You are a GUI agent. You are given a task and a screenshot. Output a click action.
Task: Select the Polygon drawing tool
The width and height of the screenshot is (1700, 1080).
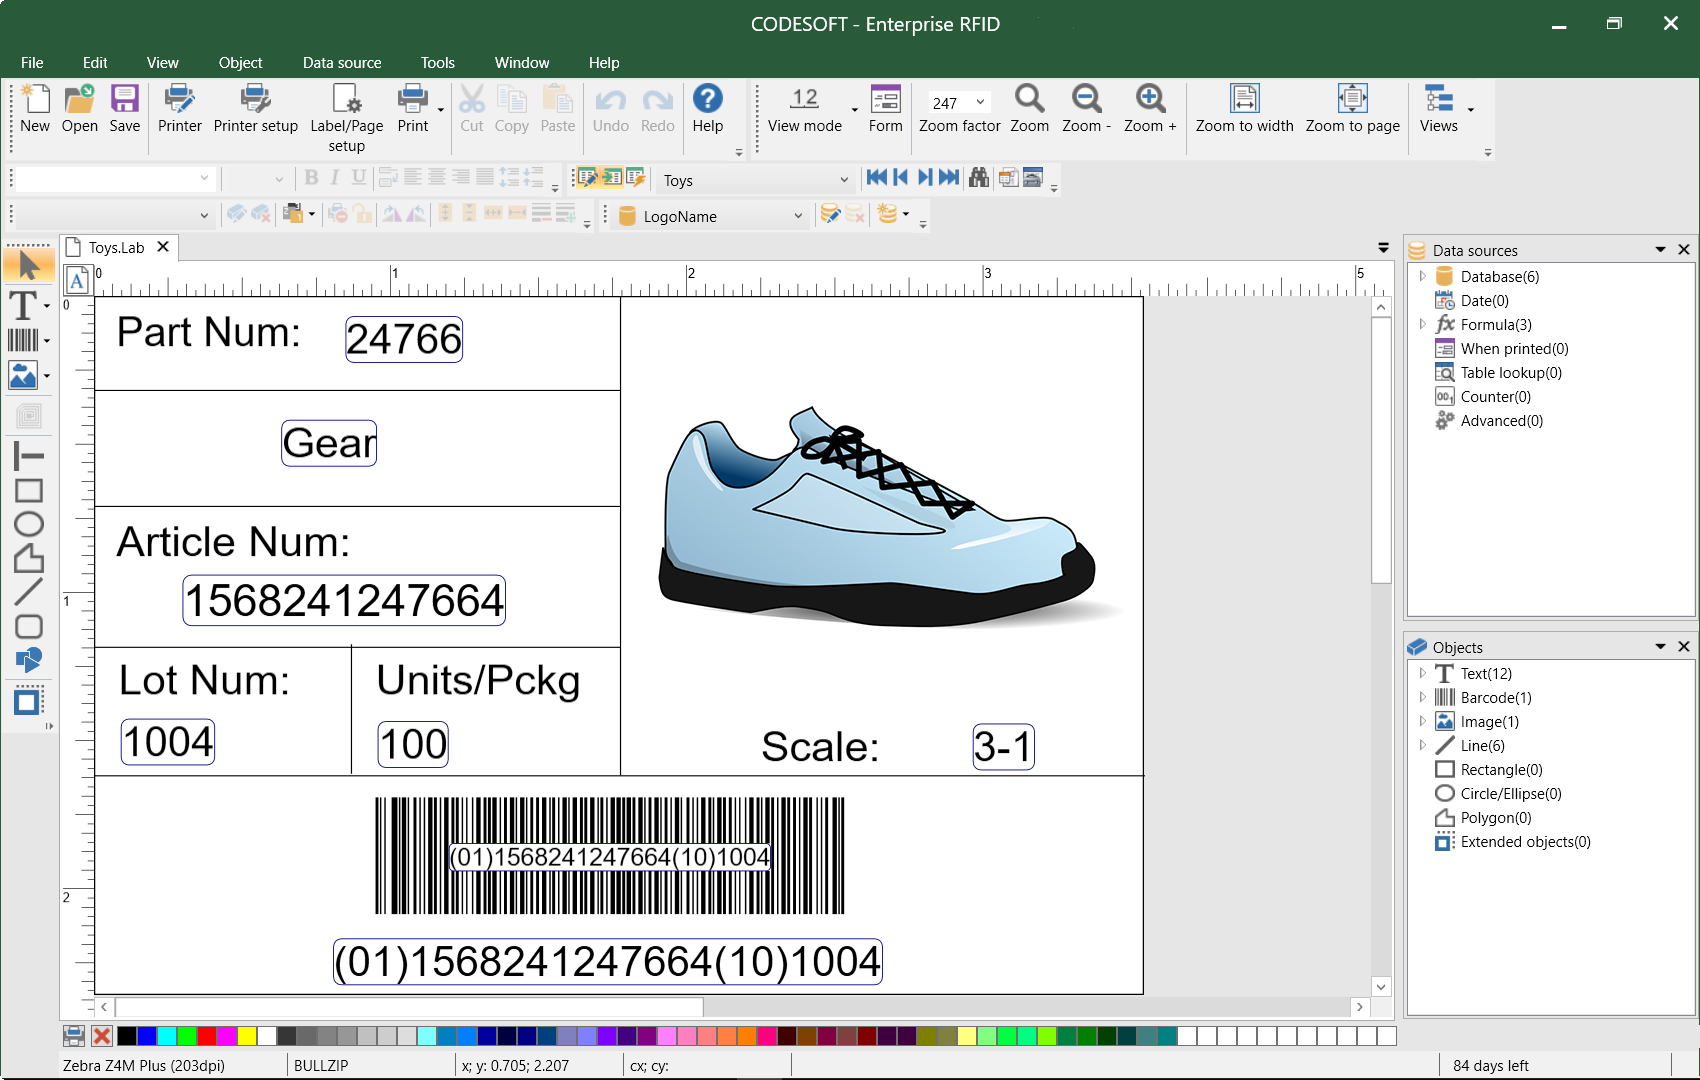point(28,558)
